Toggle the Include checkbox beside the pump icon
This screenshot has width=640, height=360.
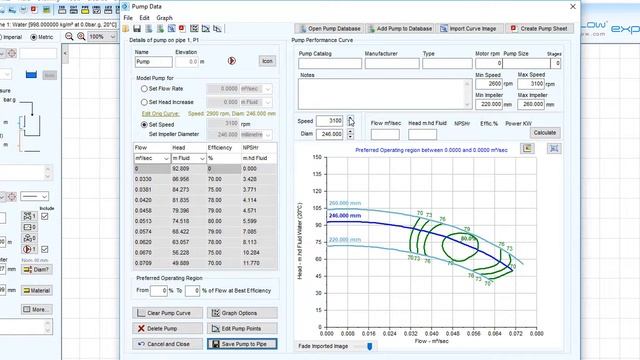click(44, 249)
